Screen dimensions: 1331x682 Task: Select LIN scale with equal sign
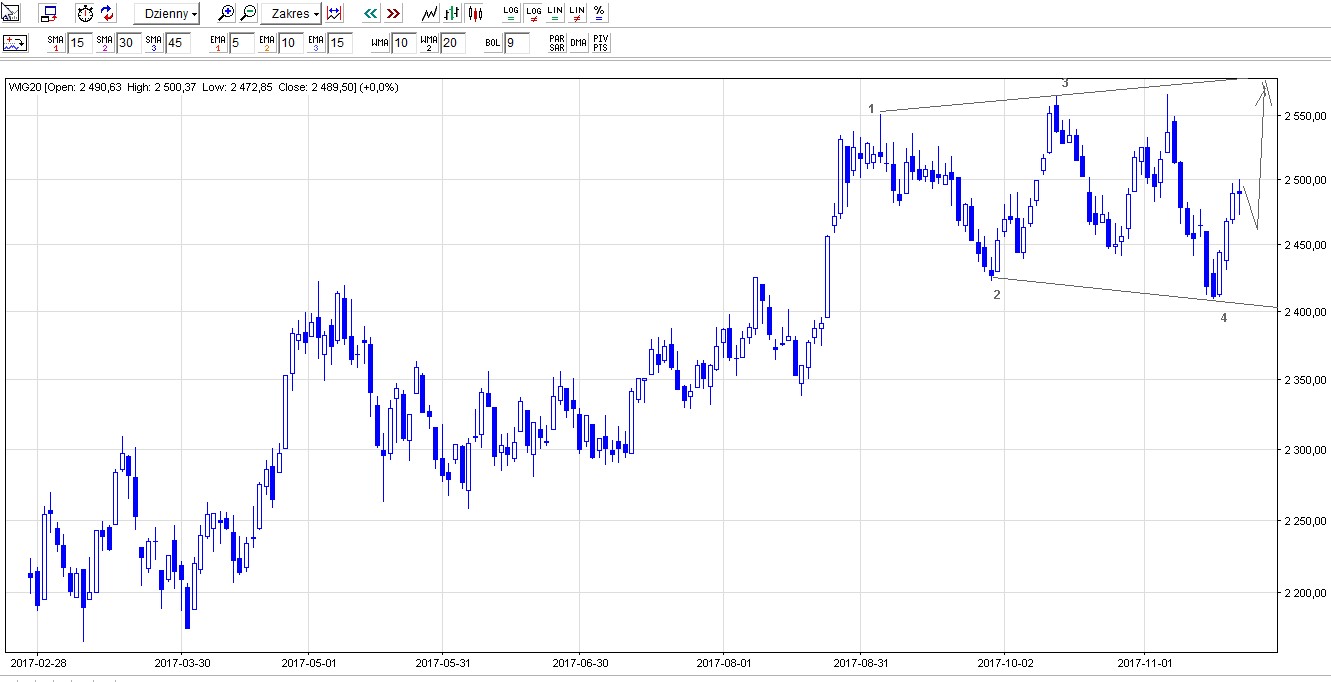[x=555, y=14]
